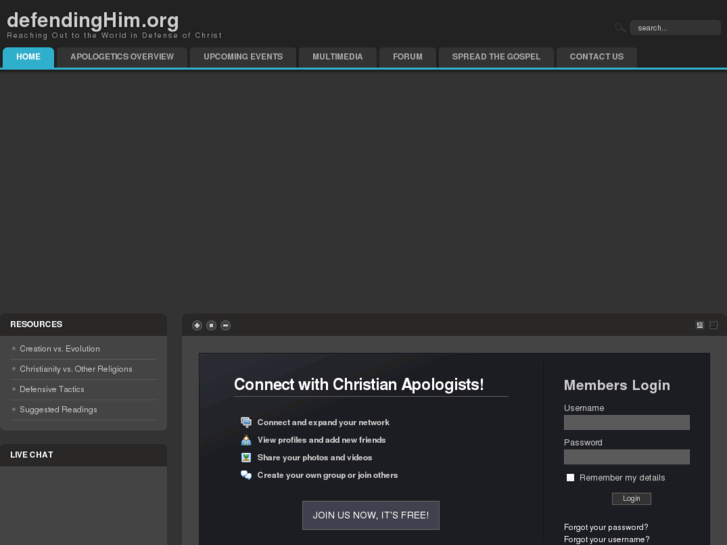Click the reset font-size square icon

click(x=211, y=326)
